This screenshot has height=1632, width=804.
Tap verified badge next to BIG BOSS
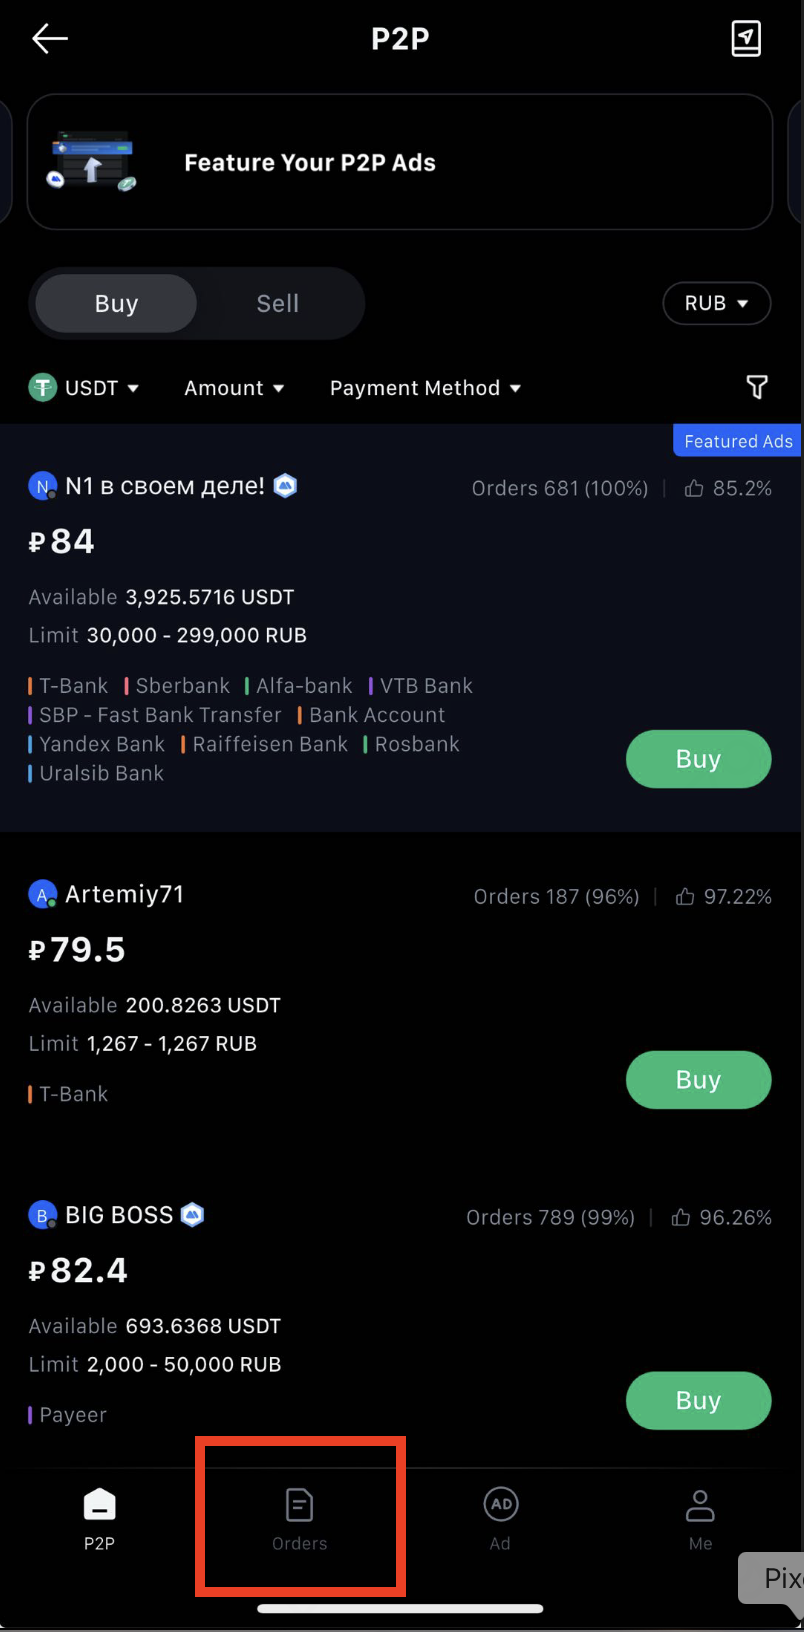(192, 1215)
